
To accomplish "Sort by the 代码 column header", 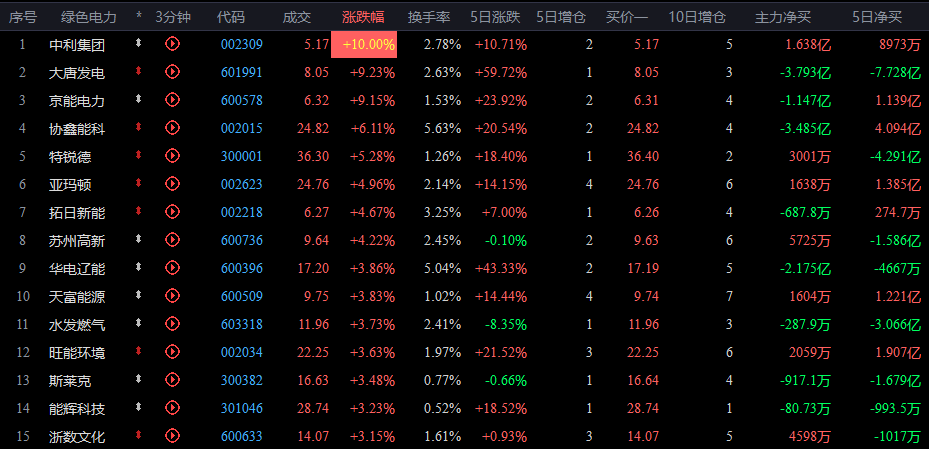I will 231,17.
